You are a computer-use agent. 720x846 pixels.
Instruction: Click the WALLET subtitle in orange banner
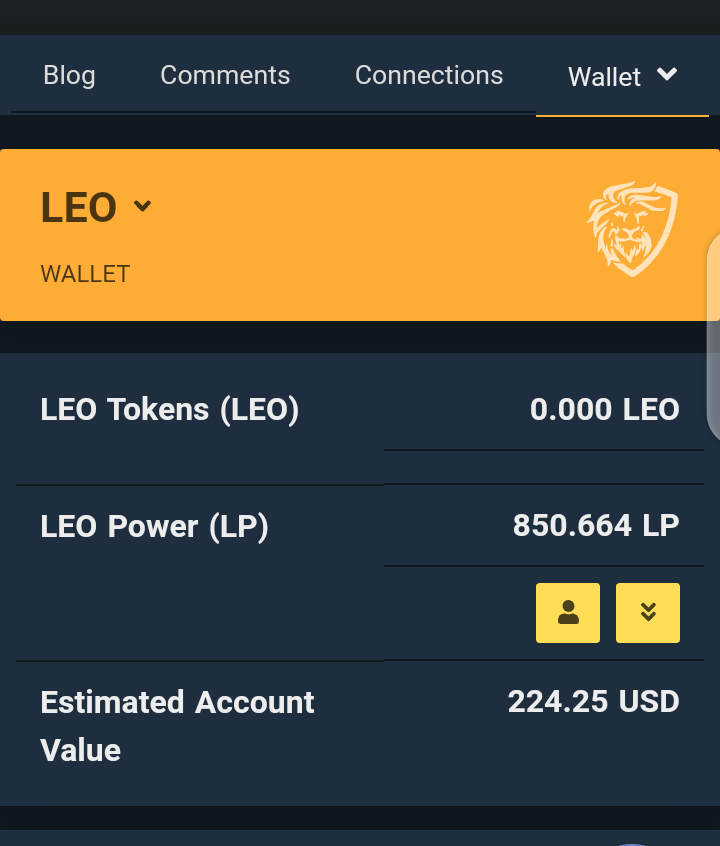pos(85,274)
